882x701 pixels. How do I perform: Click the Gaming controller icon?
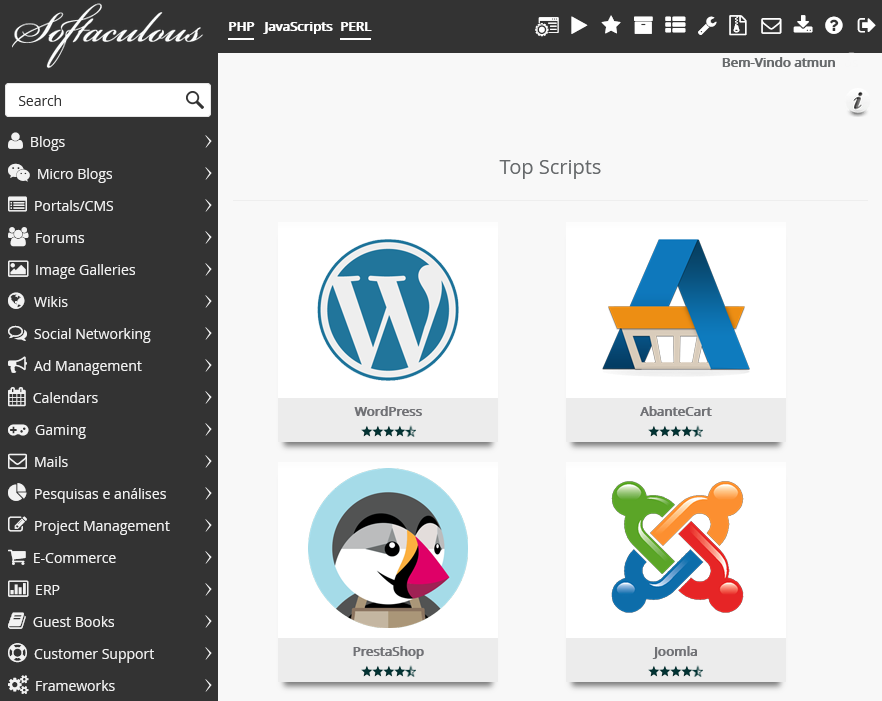[18, 430]
